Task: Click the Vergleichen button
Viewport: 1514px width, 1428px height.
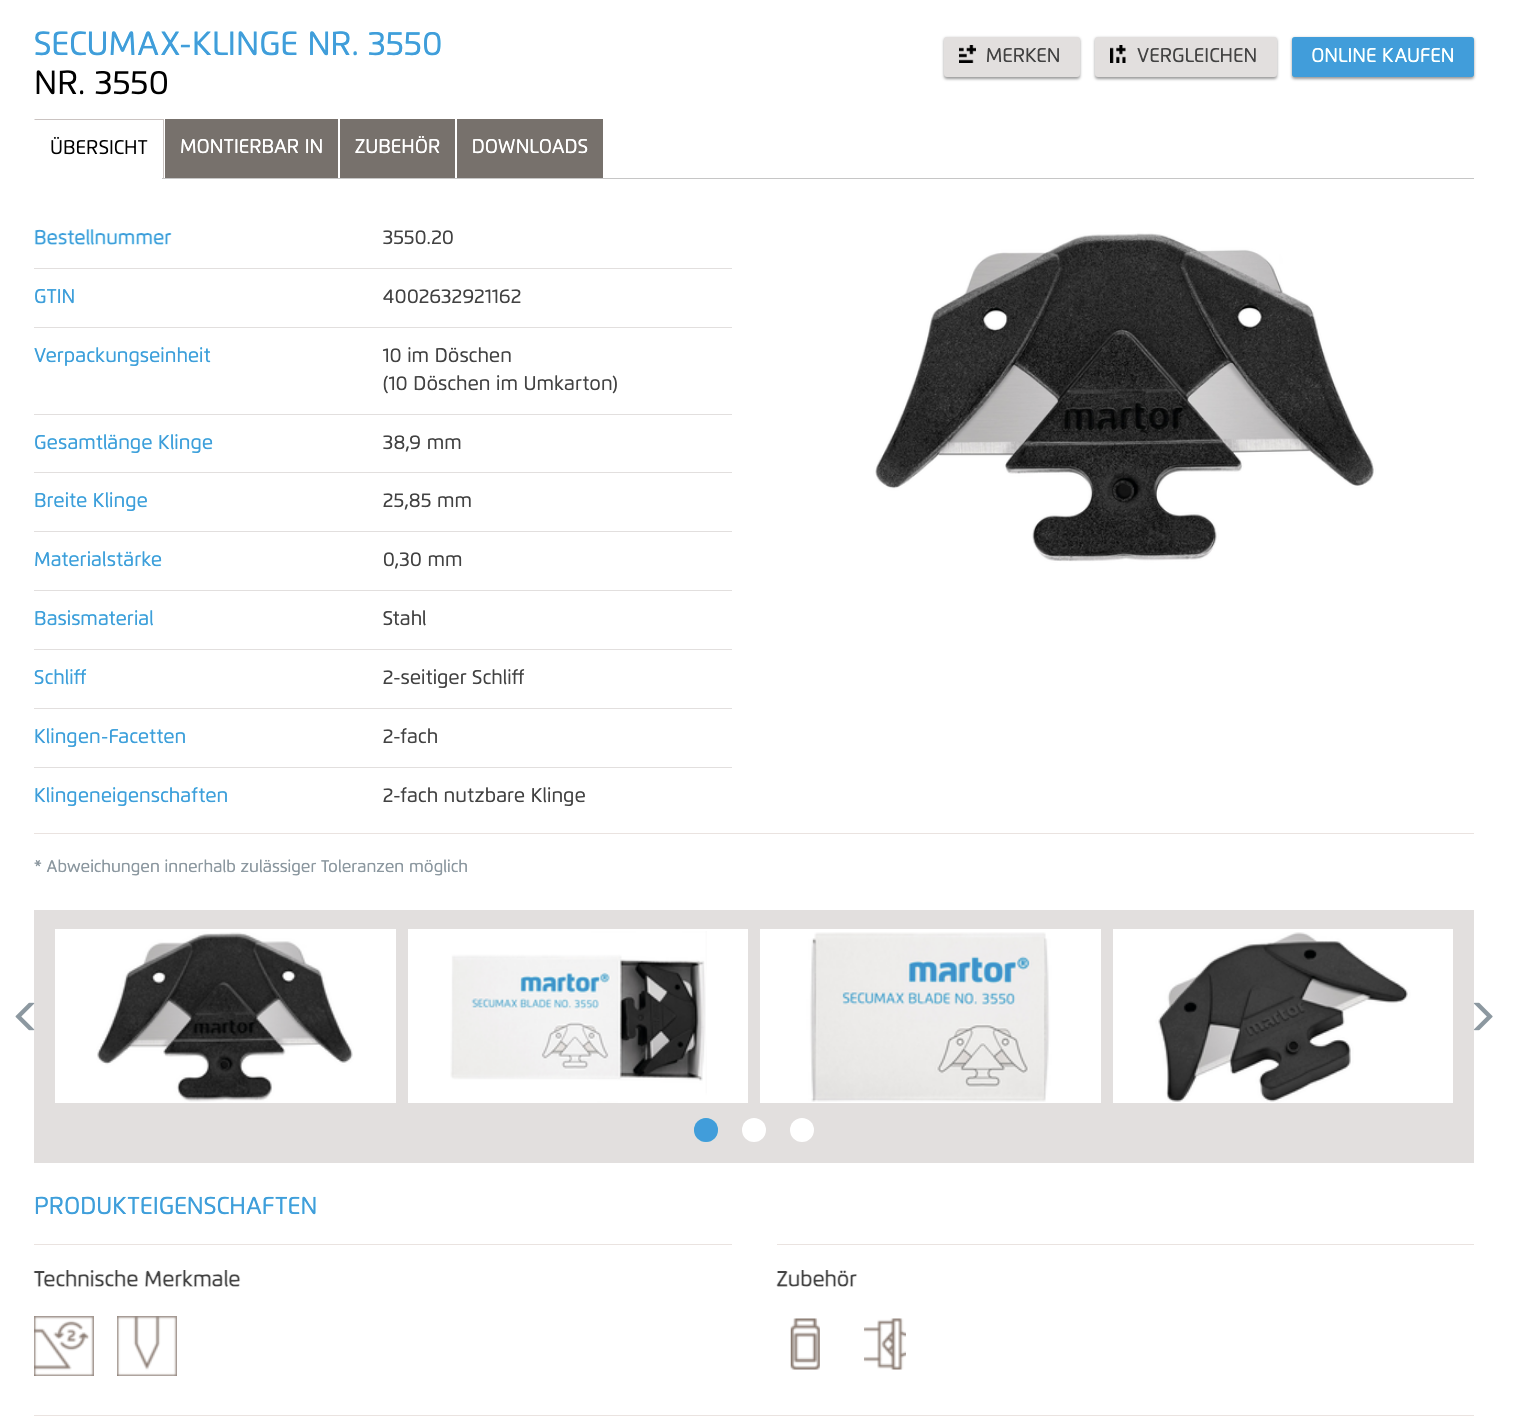Action: click(x=1185, y=56)
